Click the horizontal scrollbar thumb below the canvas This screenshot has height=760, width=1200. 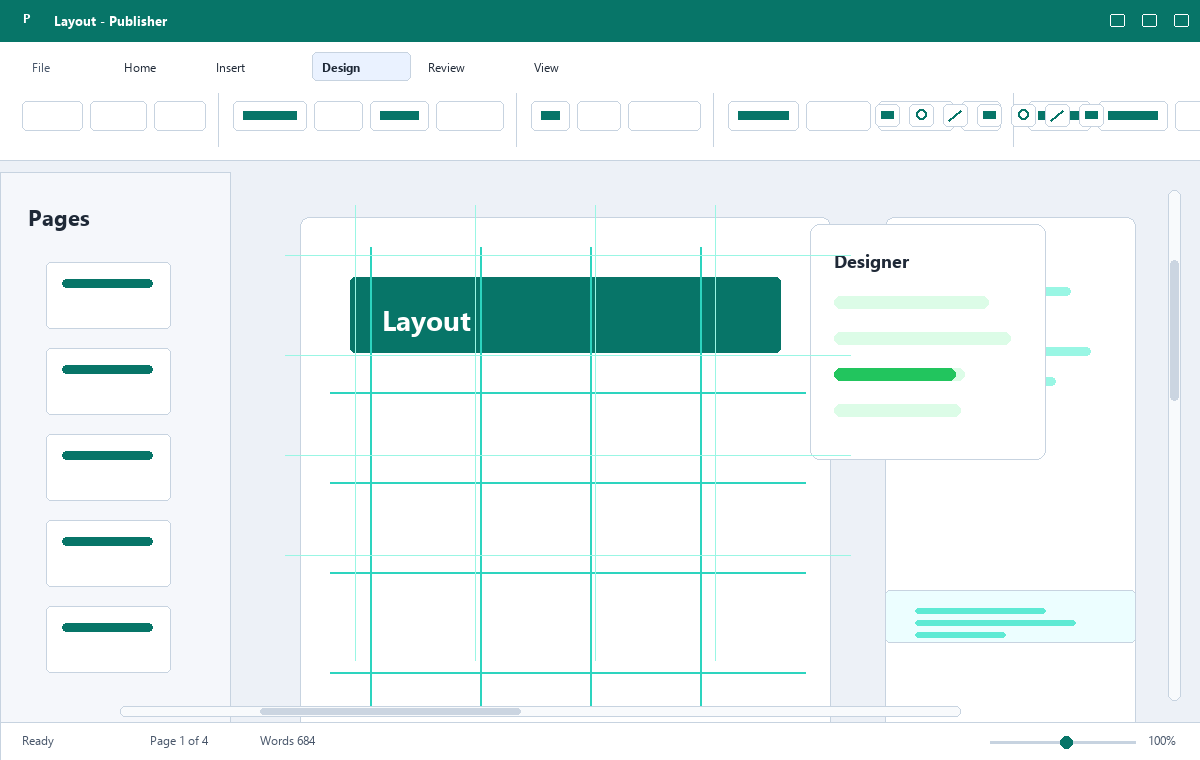point(390,711)
